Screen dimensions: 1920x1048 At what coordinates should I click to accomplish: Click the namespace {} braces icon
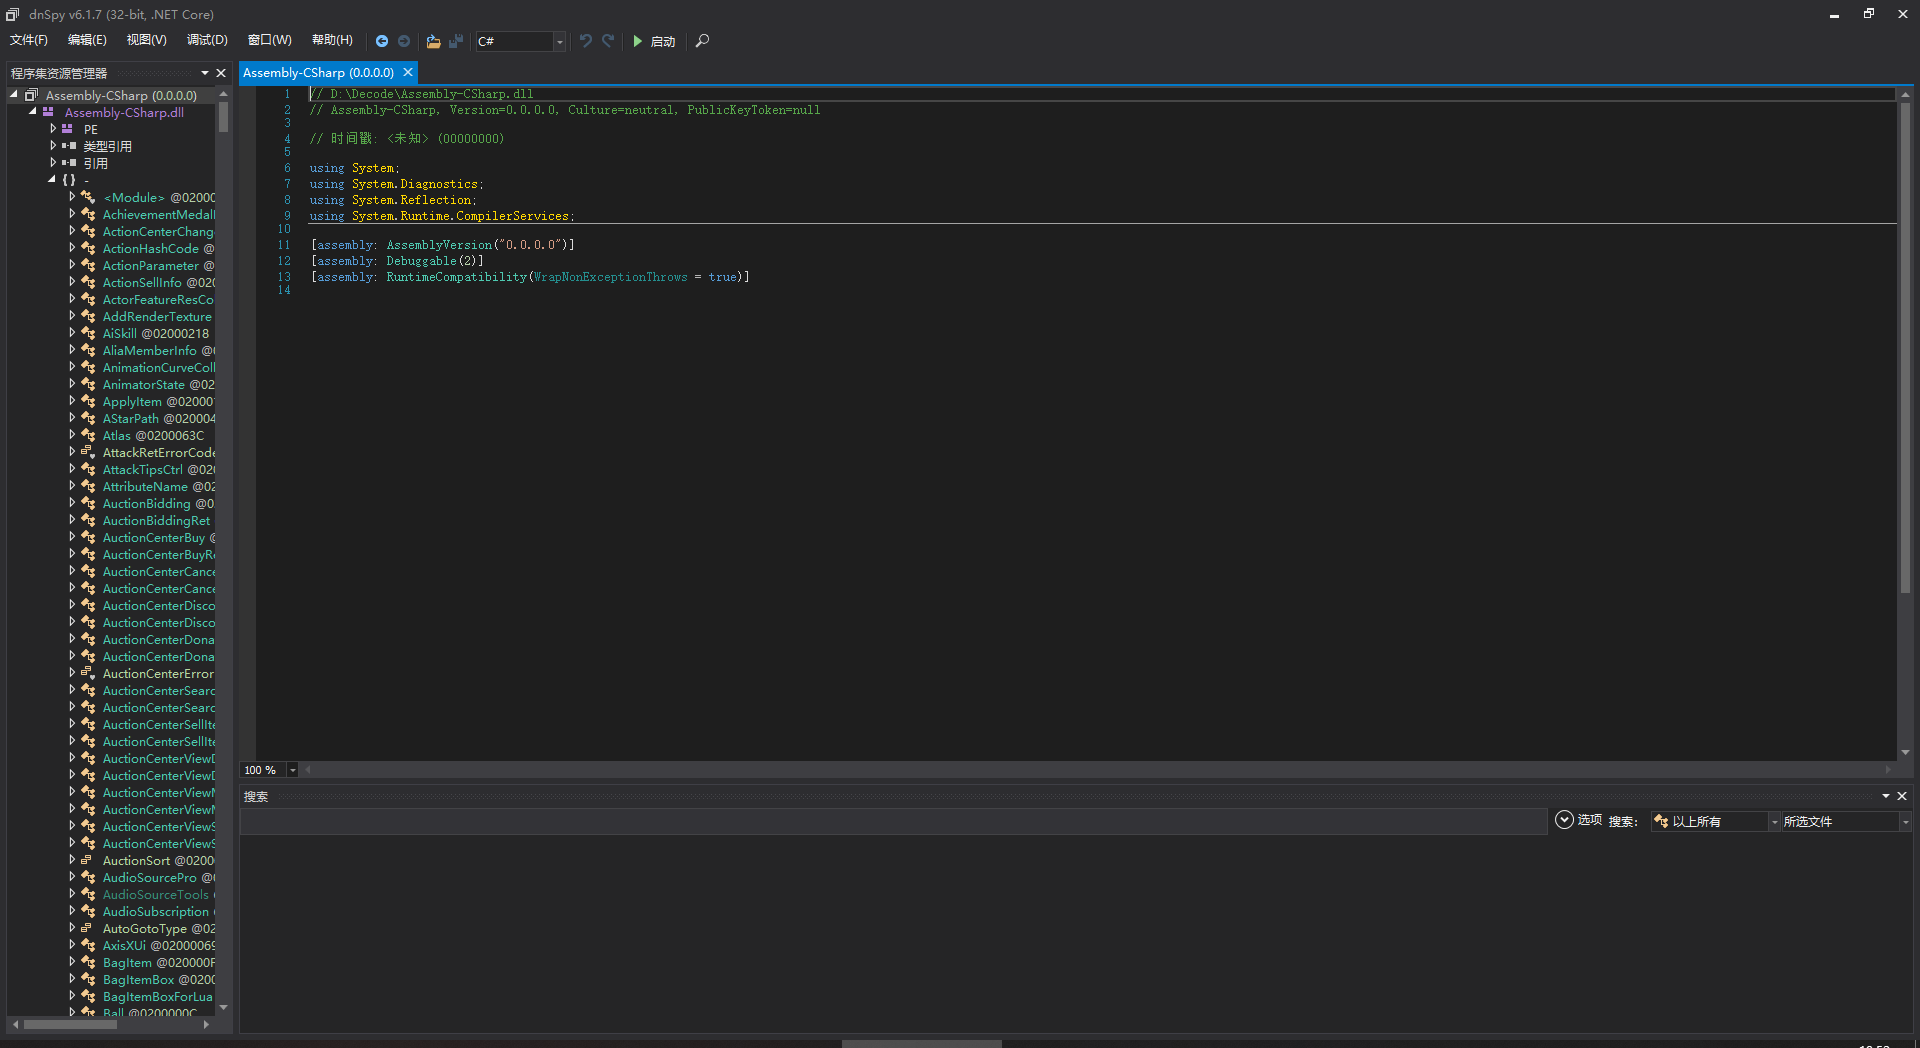click(x=68, y=180)
